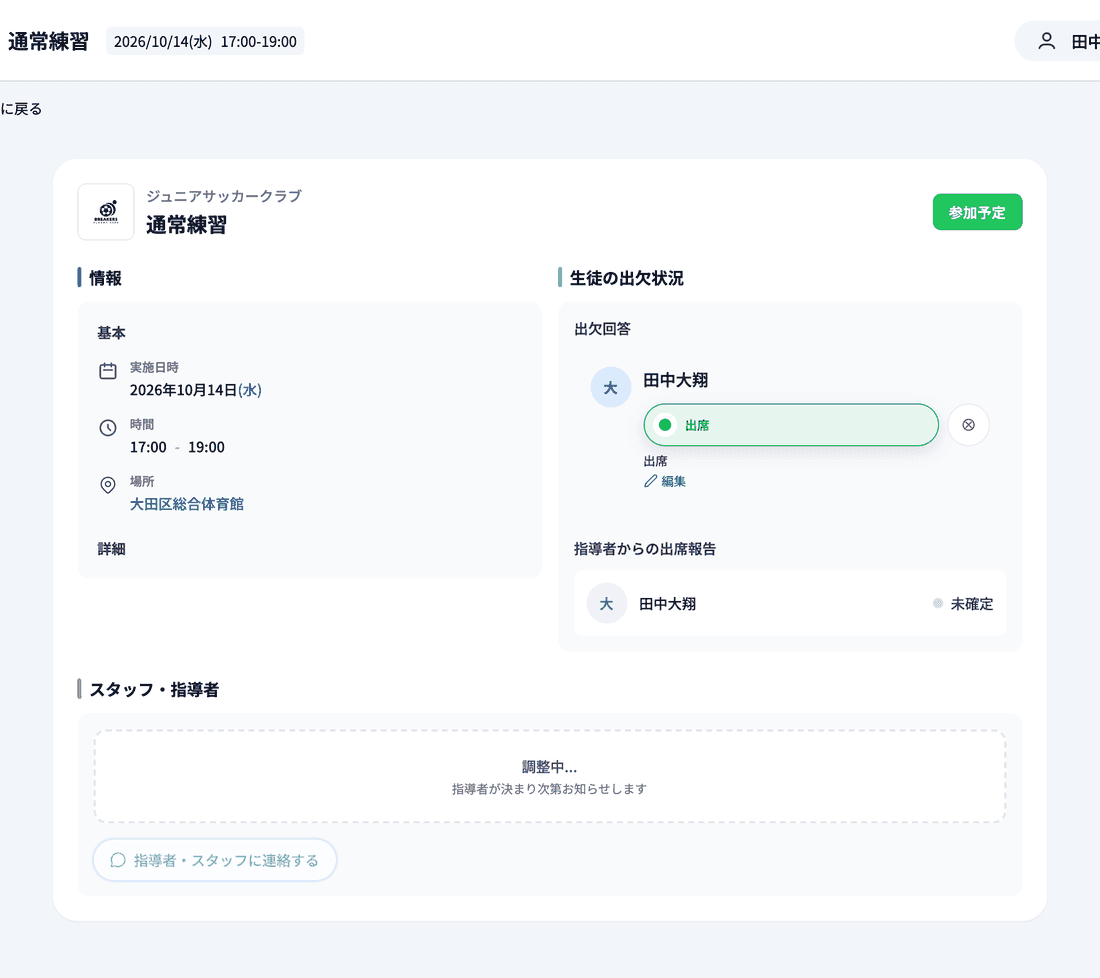This screenshot has height=978, width=1100.
Task: Click 指導者・スタッフに連絡する button
Action: click(x=215, y=860)
